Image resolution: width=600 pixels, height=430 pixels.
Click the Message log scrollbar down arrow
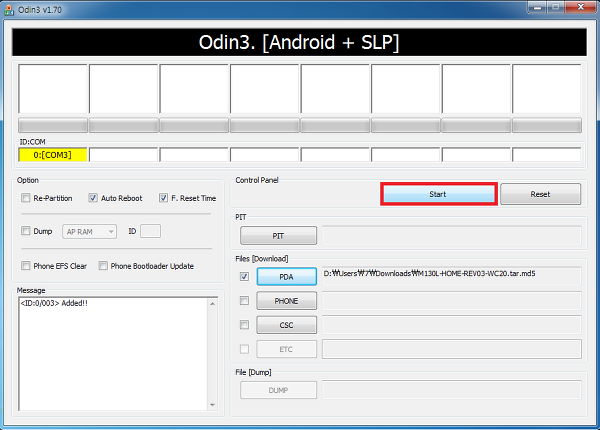point(213,405)
